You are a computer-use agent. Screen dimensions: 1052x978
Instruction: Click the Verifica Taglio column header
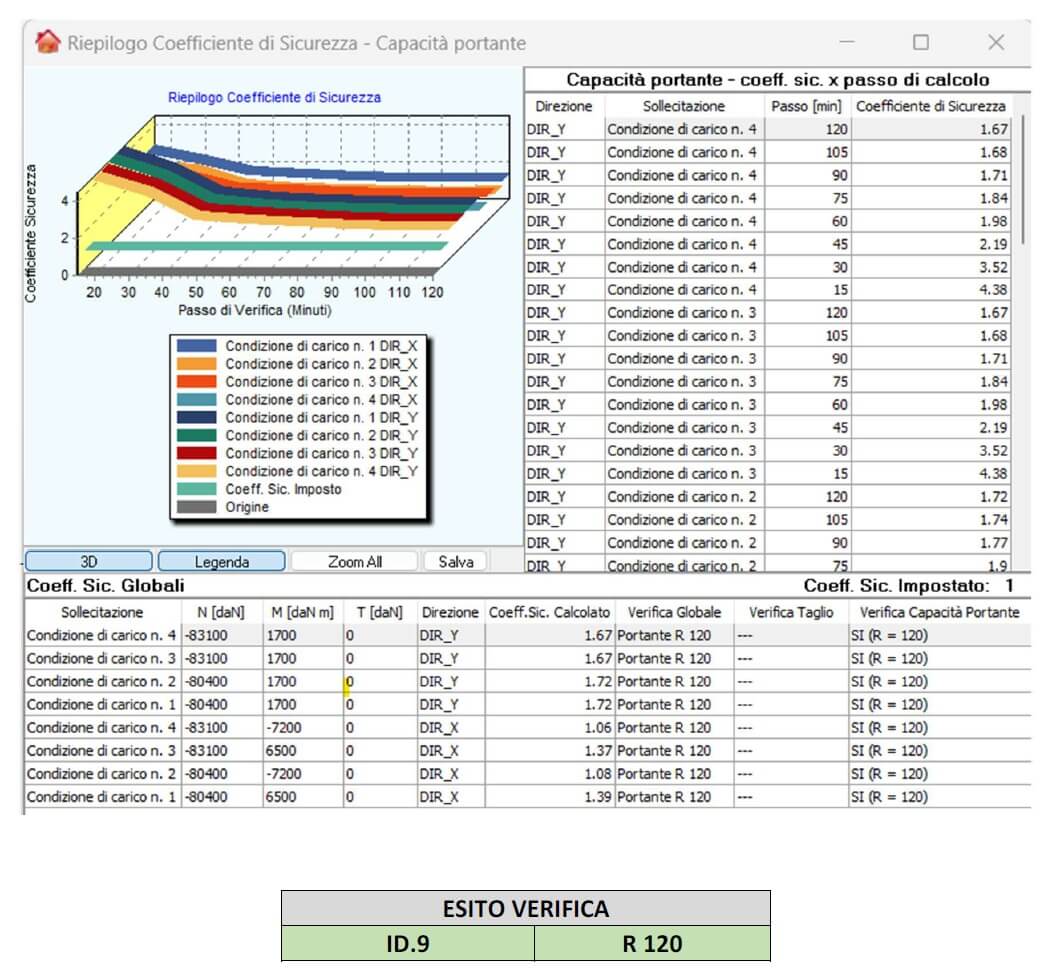click(791, 612)
